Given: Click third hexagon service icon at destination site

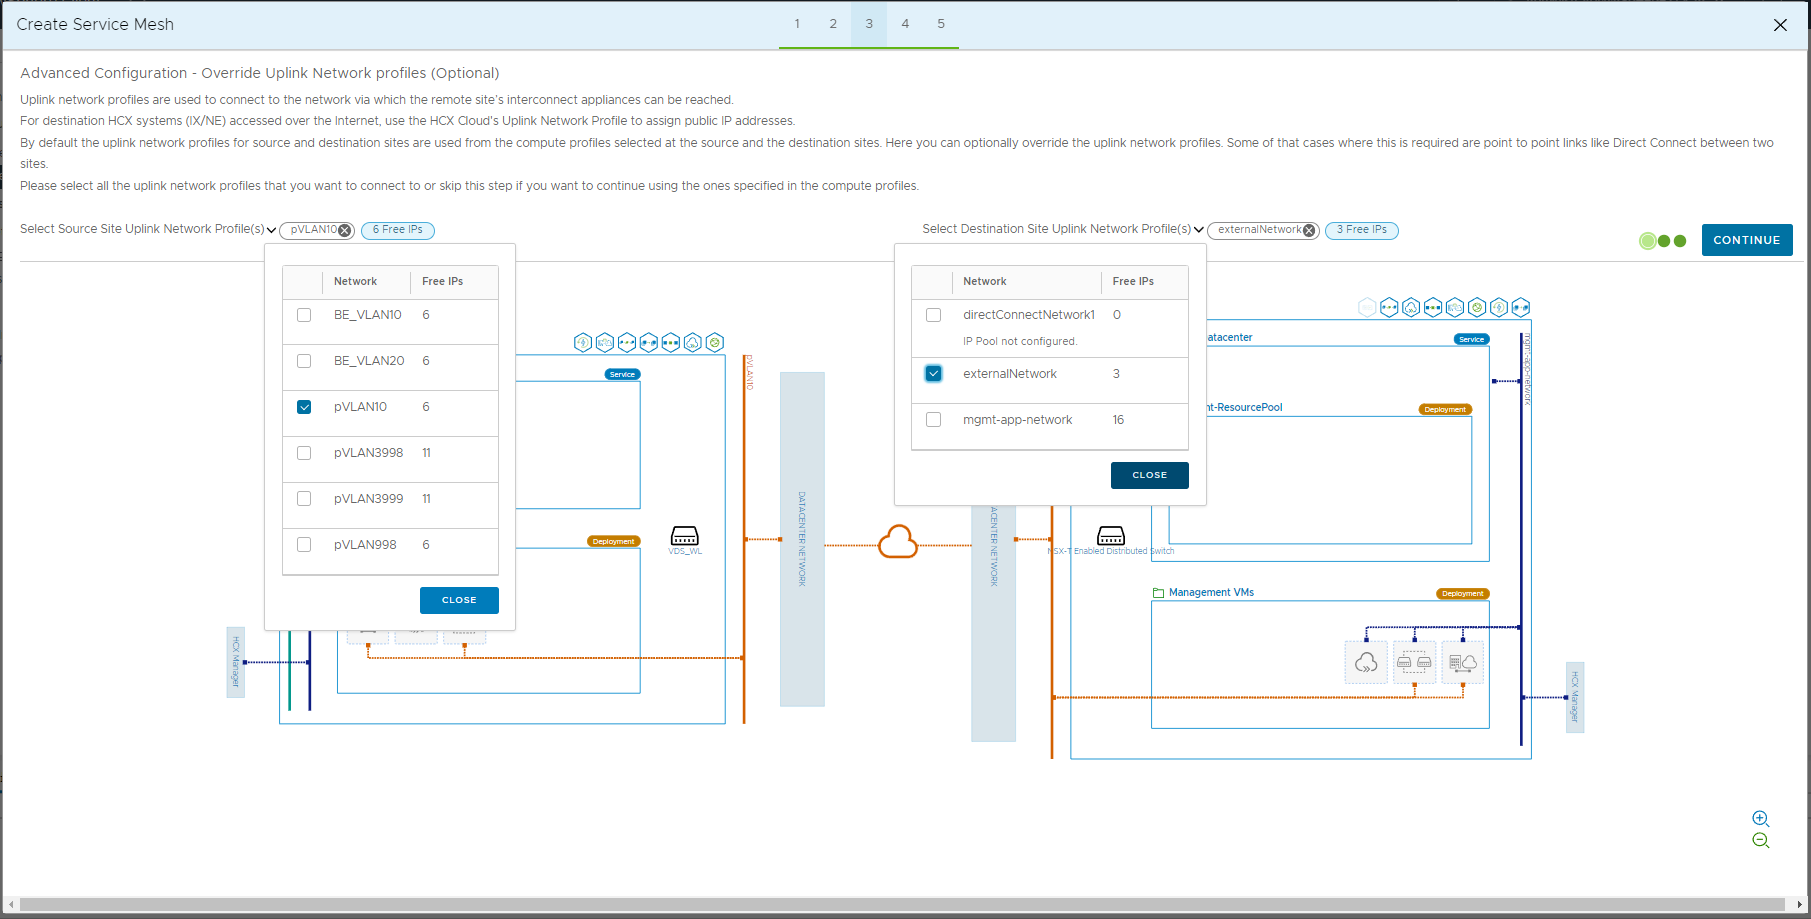Looking at the screenshot, I should click(x=1411, y=307).
